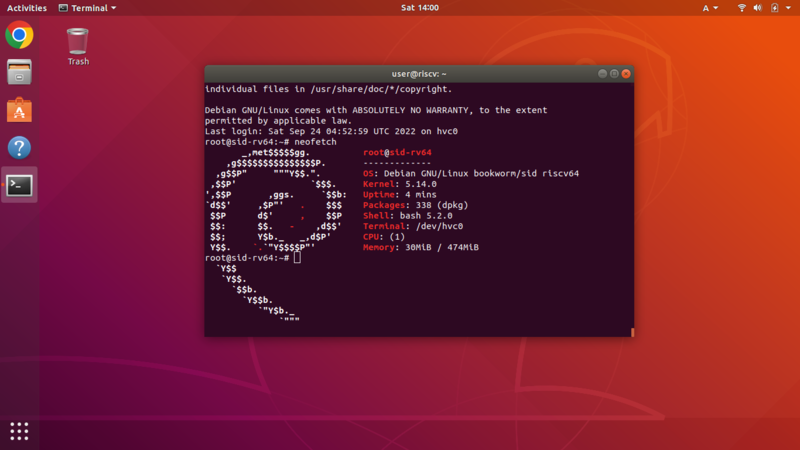The height and width of the screenshot is (450, 800).
Task: Open the Terminal app menu in top bar
Action: coord(87,8)
